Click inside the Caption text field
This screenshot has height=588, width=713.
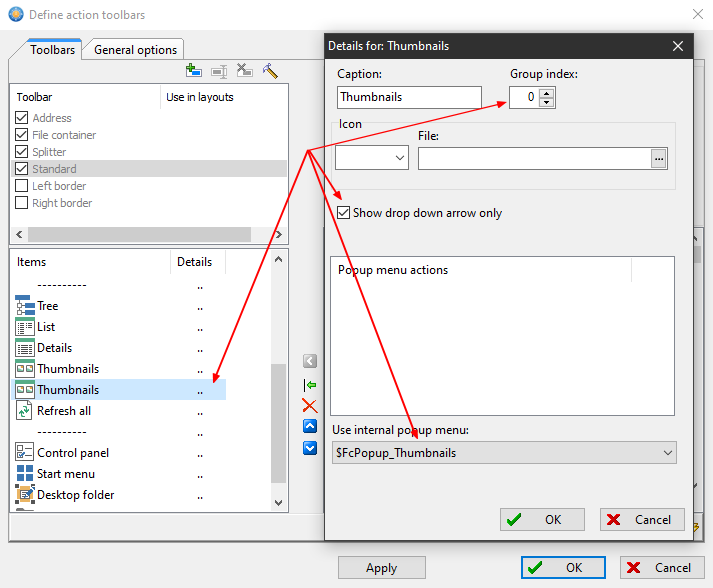tap(409, 98)
